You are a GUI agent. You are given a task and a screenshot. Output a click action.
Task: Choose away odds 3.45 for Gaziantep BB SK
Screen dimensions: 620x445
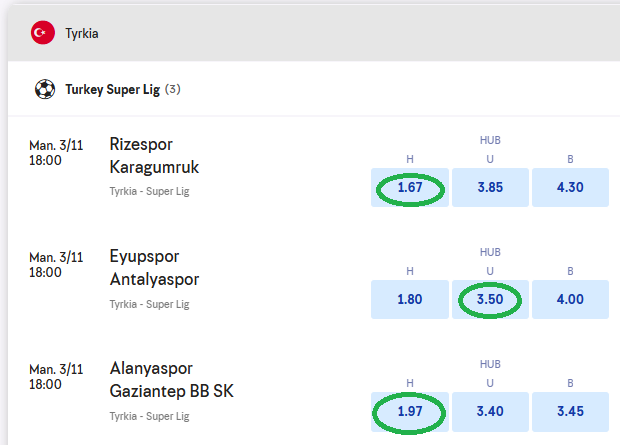coord(570,411)
